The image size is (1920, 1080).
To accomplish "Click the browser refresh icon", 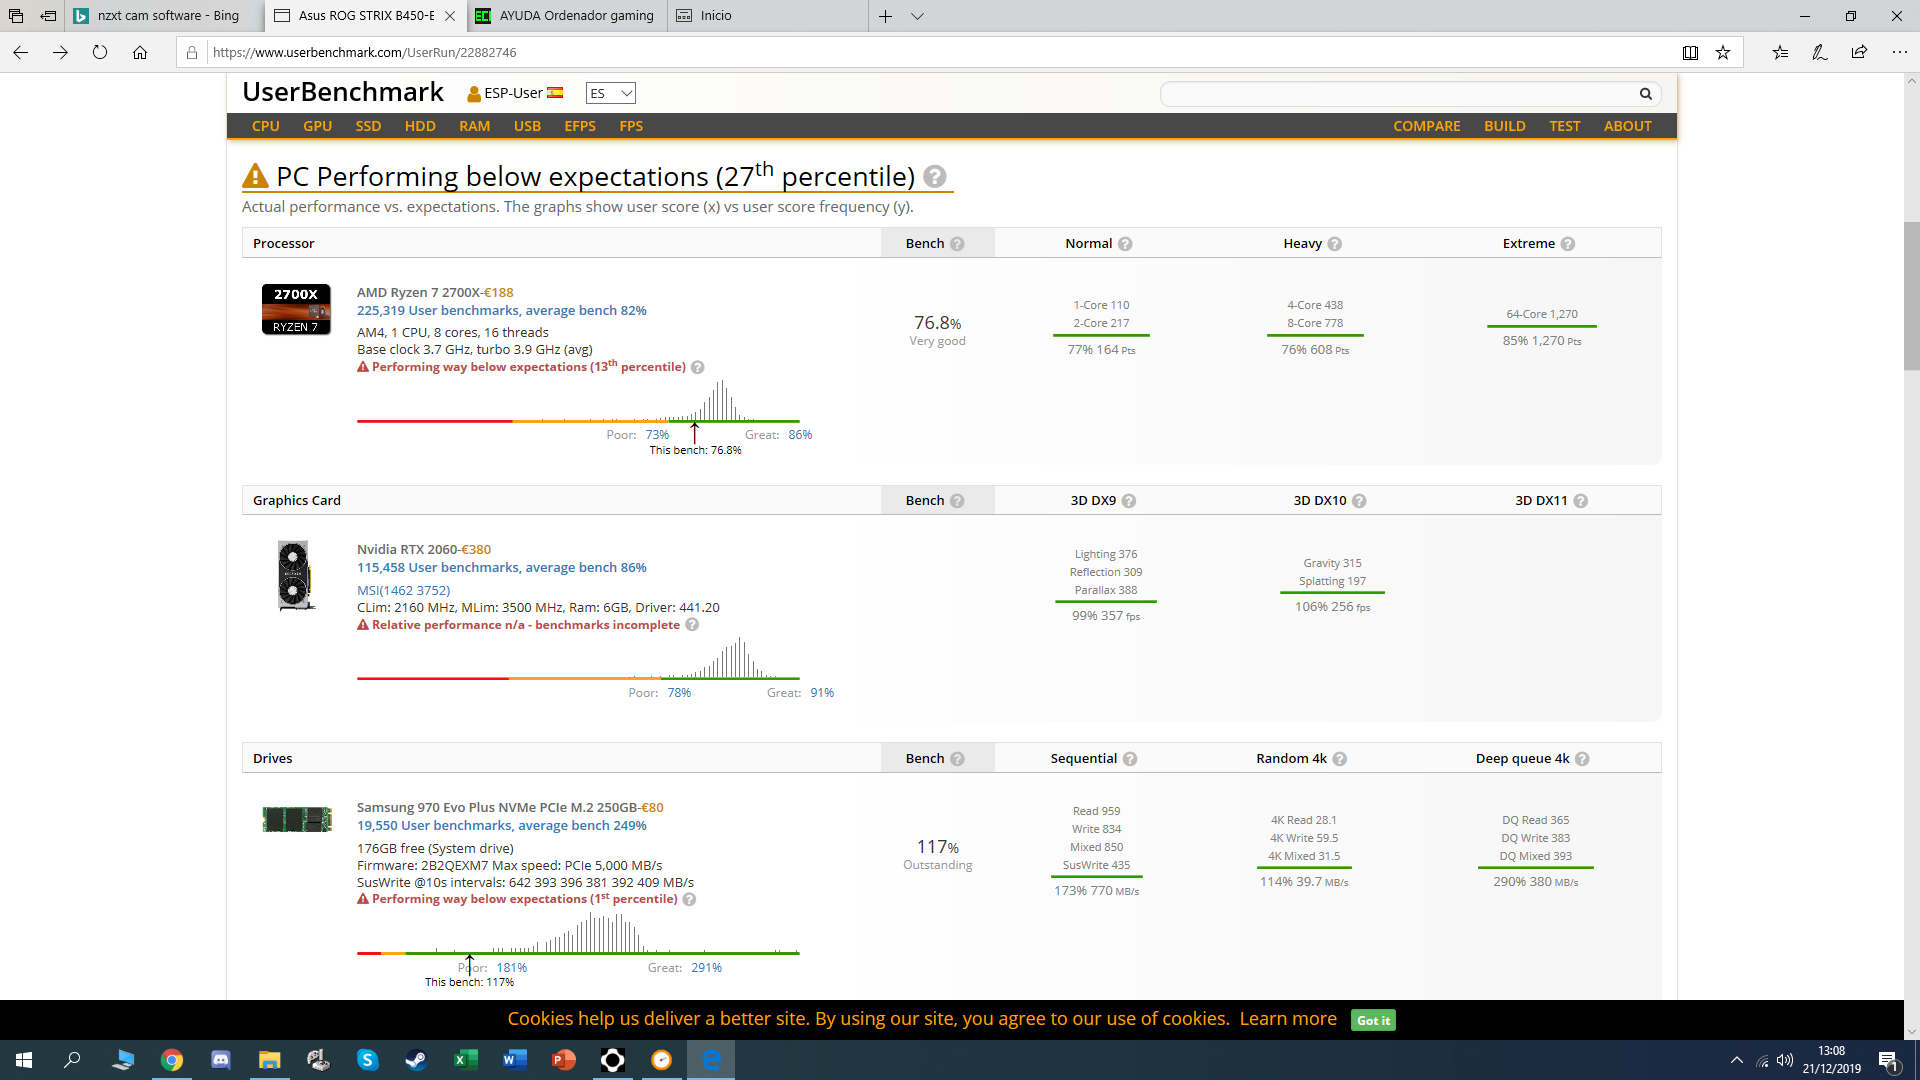I will (100, 53).
